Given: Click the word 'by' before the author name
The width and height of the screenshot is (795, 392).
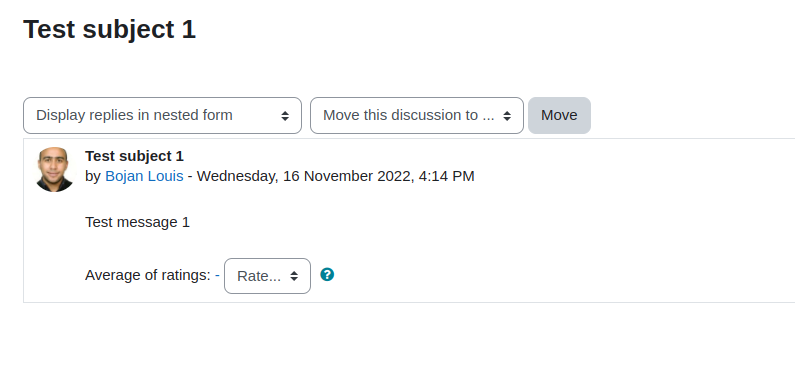Looking at the screenshot, I should [x=93, y=176].
